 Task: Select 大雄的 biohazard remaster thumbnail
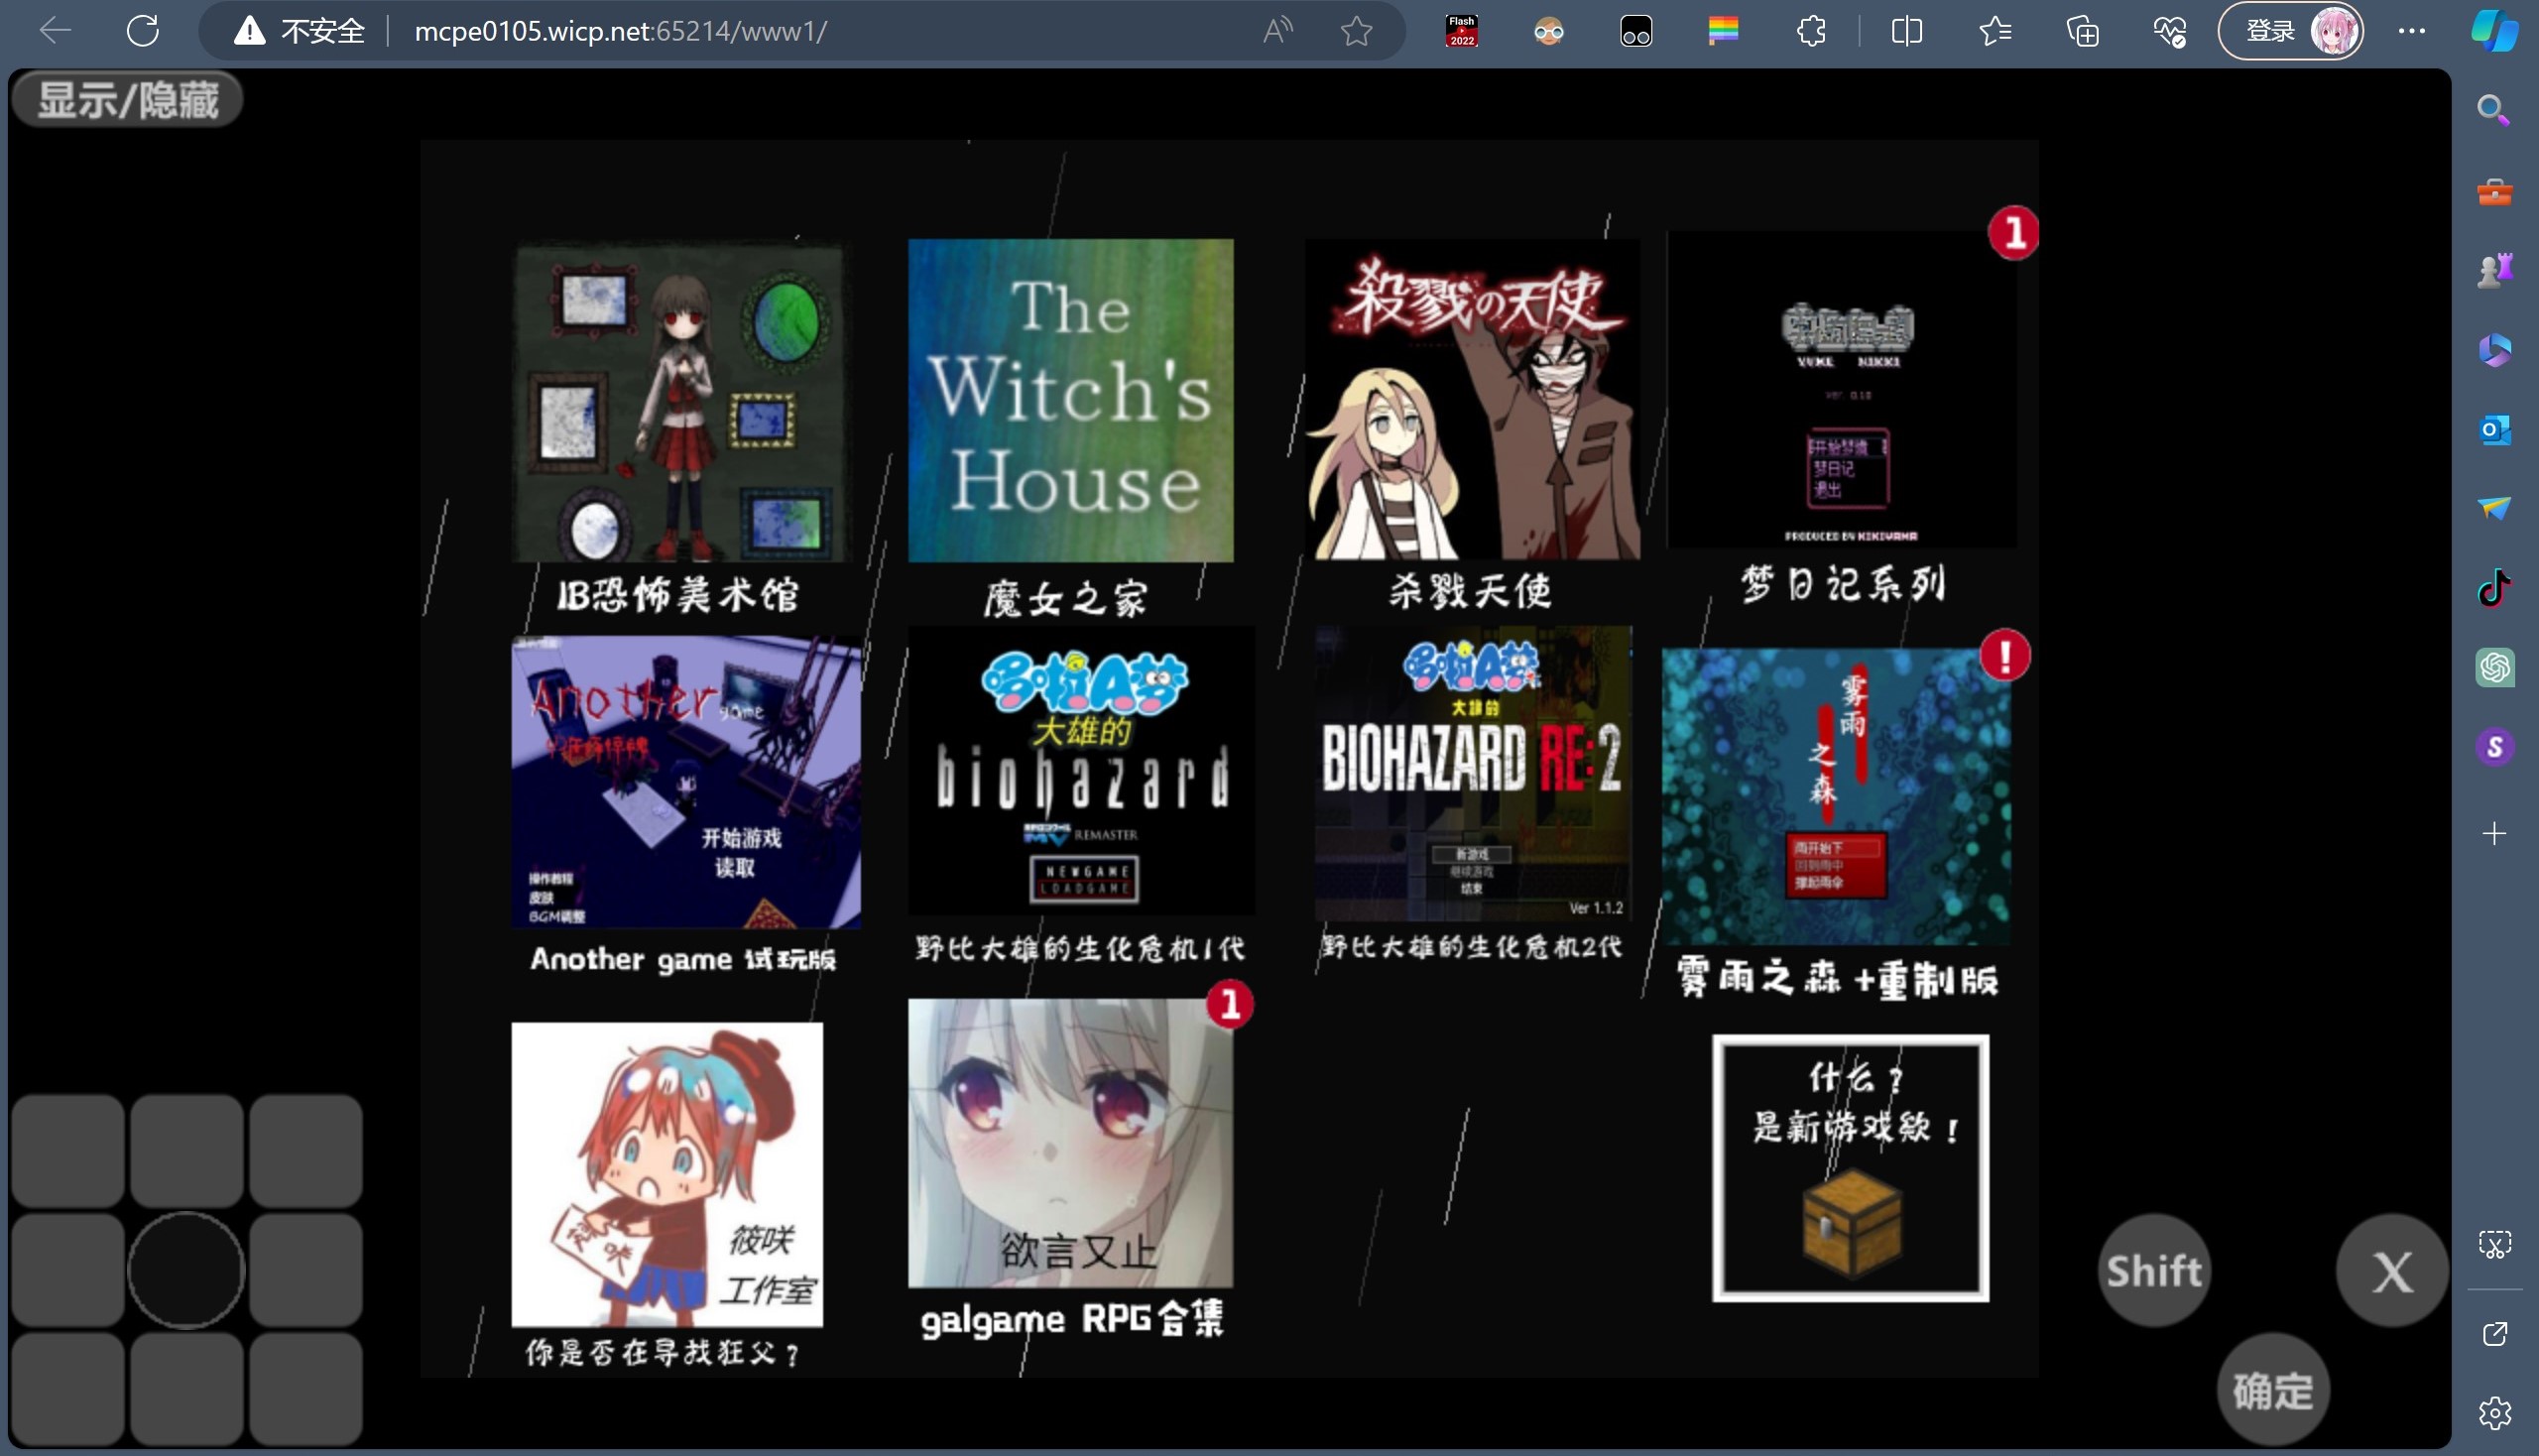point(1081,770)
